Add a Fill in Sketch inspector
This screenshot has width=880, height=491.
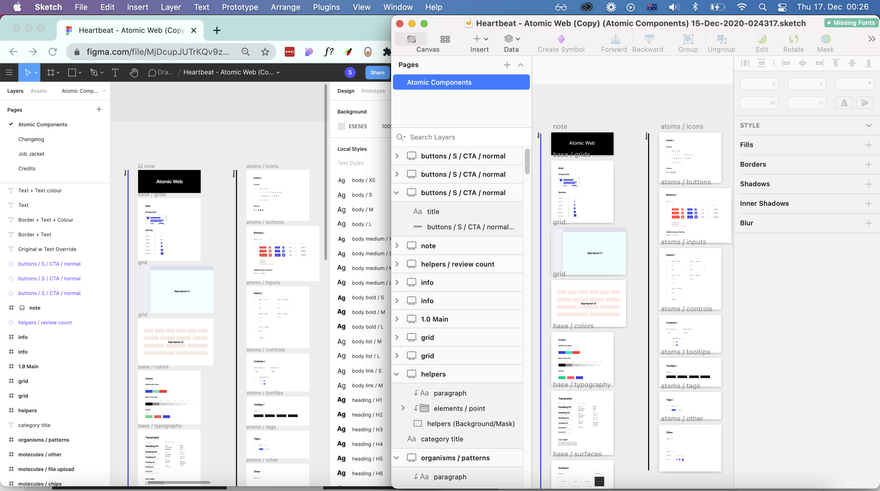pyautogui.click(x=868, y=145)
